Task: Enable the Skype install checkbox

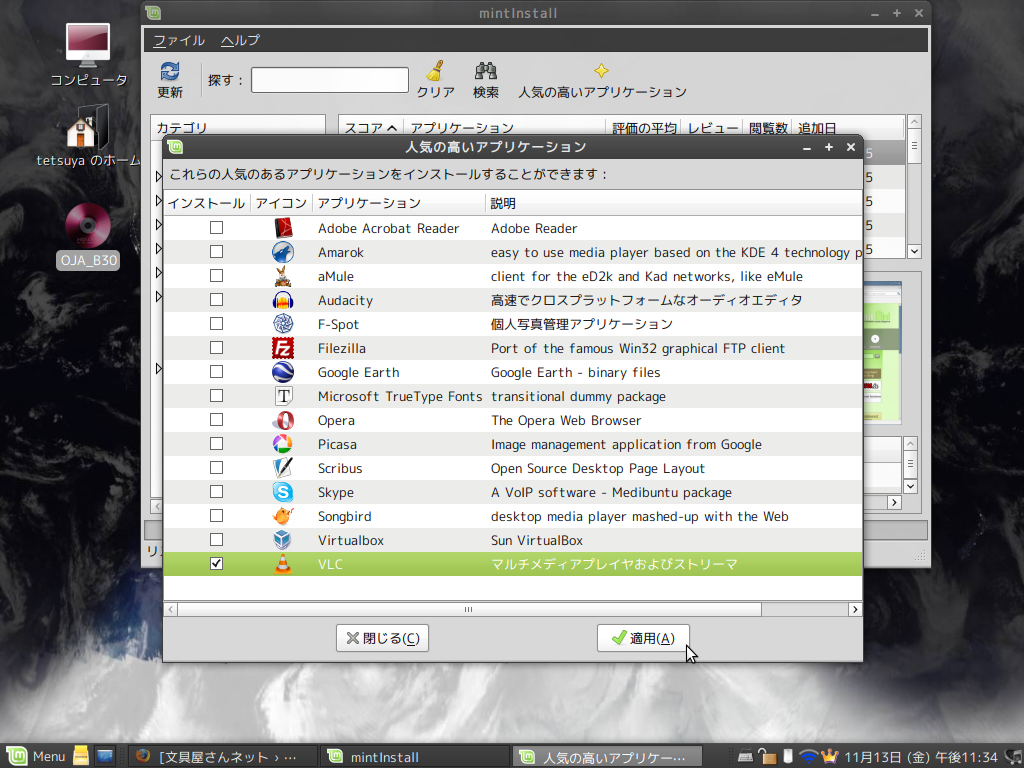Action: click(x=216, y=492)
